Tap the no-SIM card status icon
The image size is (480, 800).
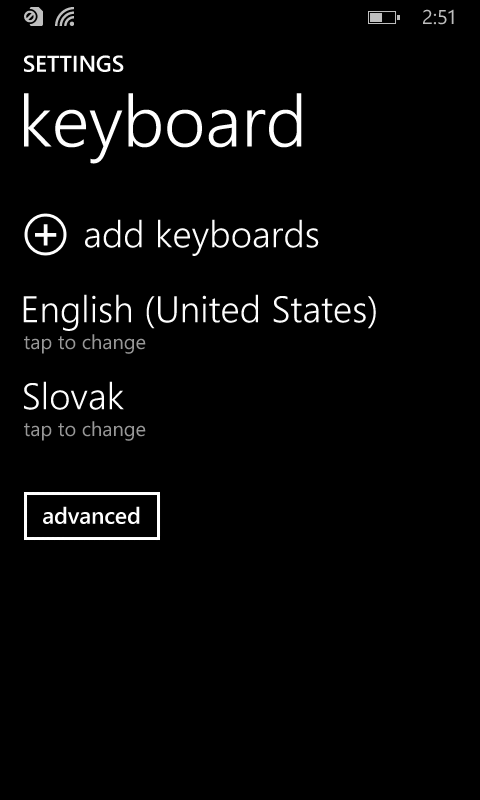click(34, 17)
